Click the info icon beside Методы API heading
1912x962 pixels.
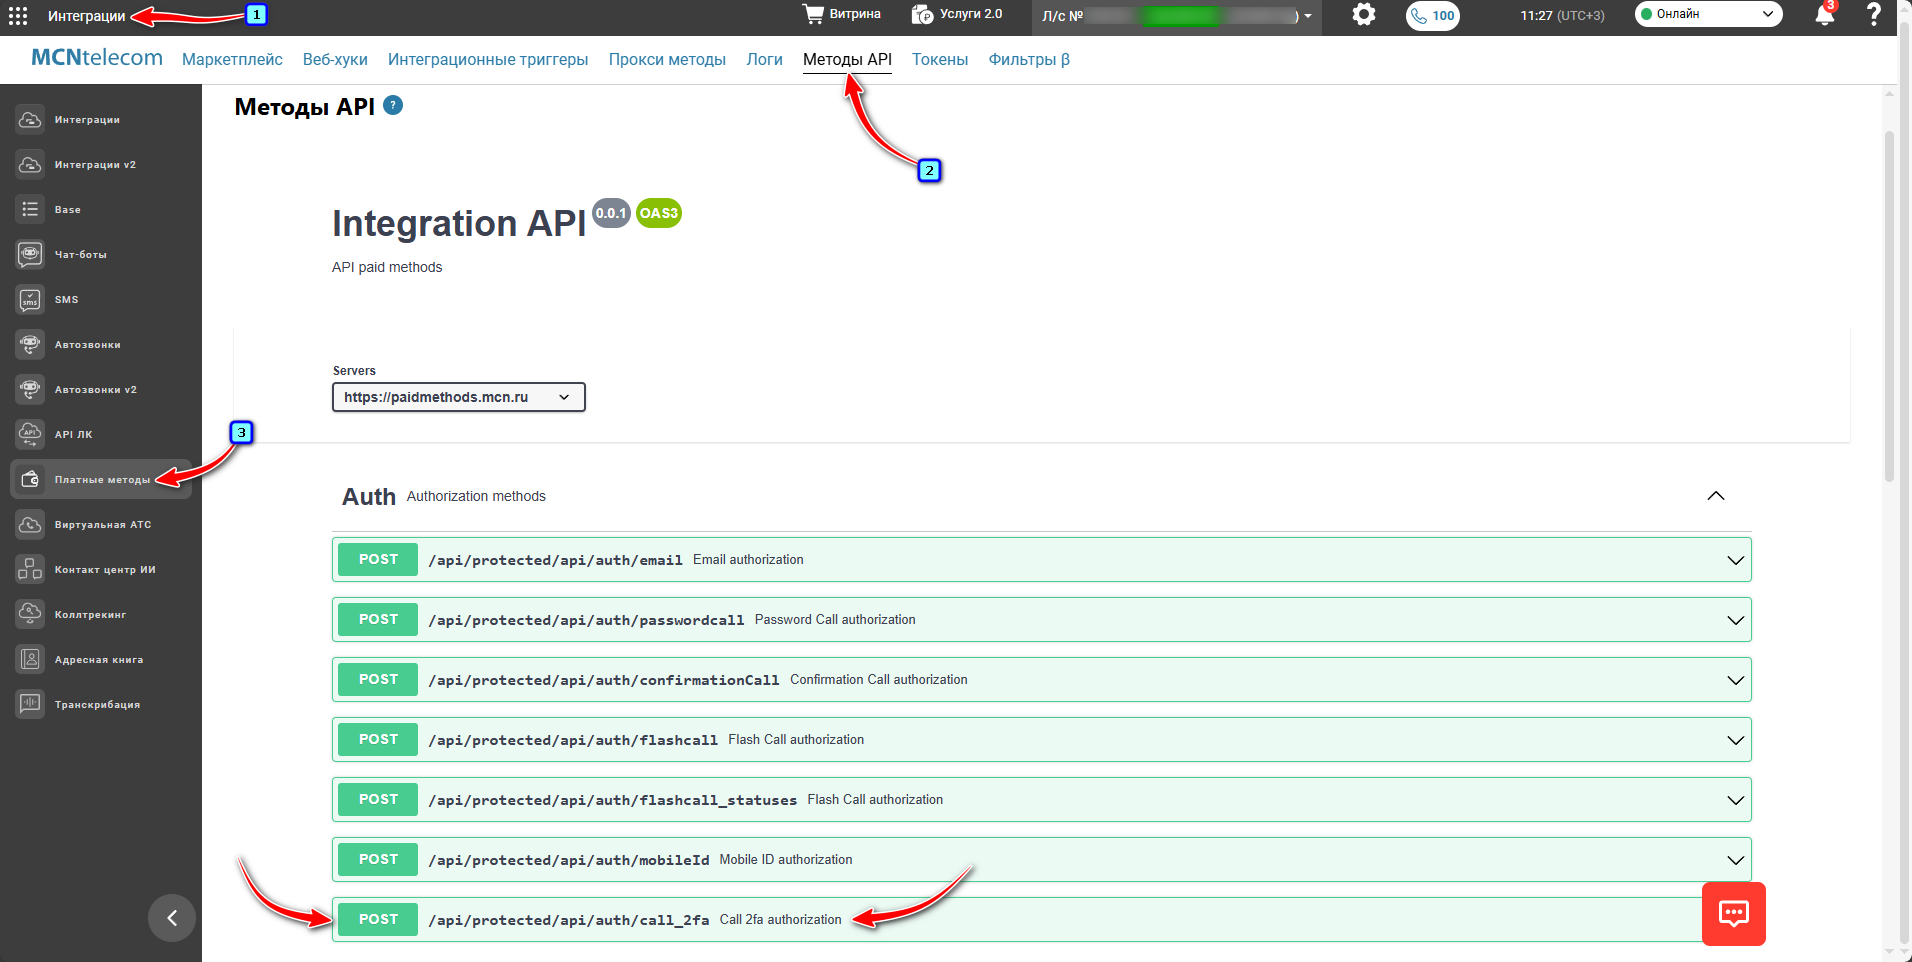(393, 105)
